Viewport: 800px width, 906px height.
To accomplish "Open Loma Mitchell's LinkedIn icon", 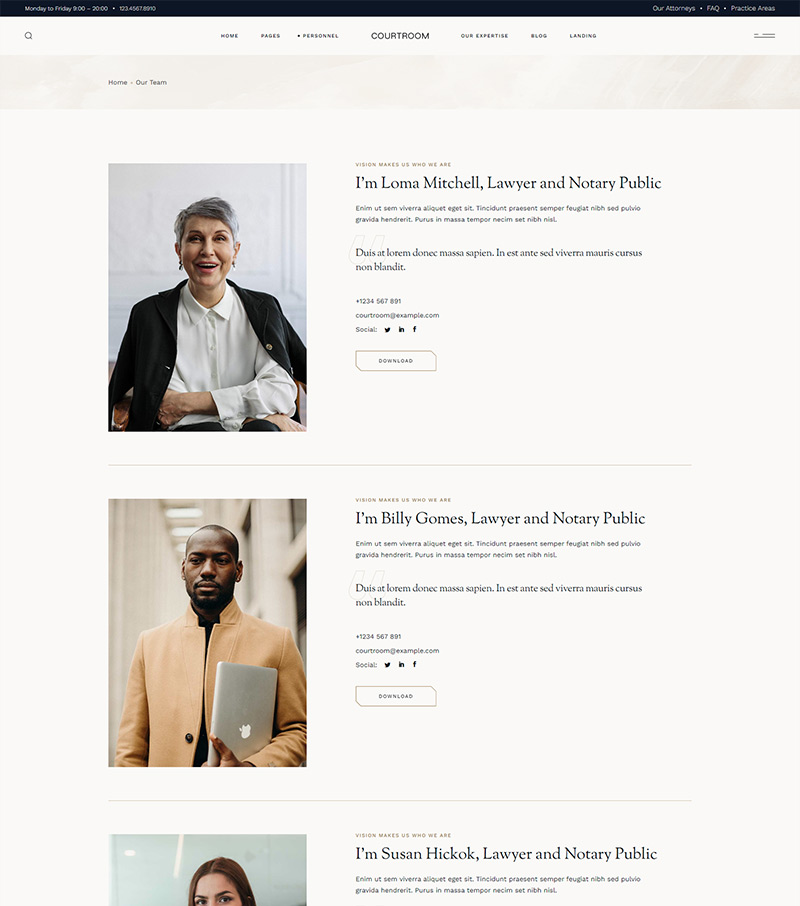I will (401, 329).
